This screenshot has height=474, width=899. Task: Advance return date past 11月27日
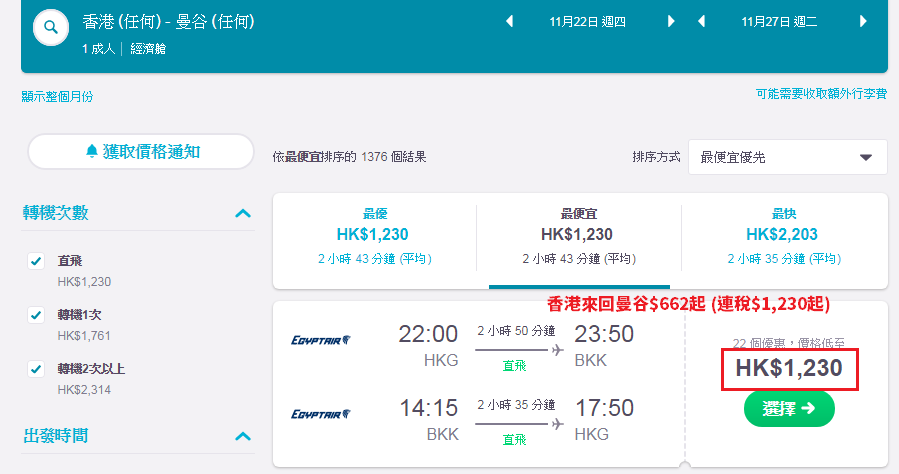coord(863,22)
